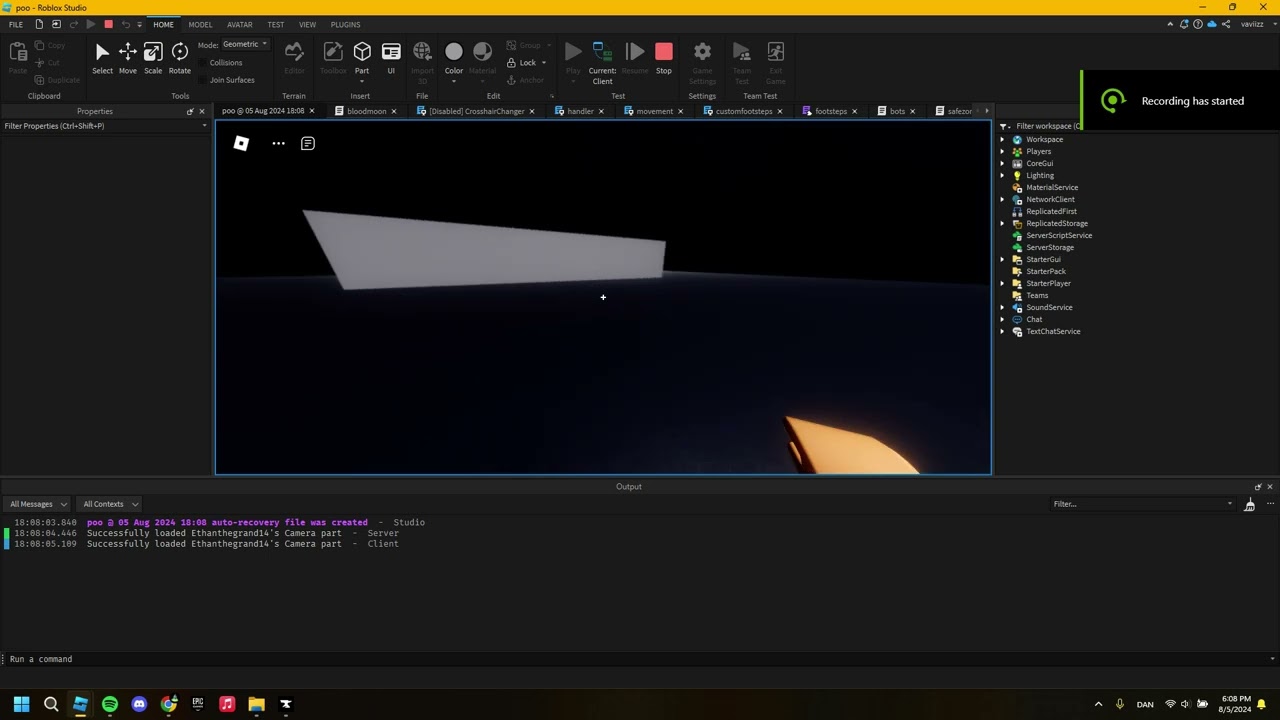This screenshot has width=1280, height=720.
Task: Select the Select tool
Action: [x=102, y=58]
